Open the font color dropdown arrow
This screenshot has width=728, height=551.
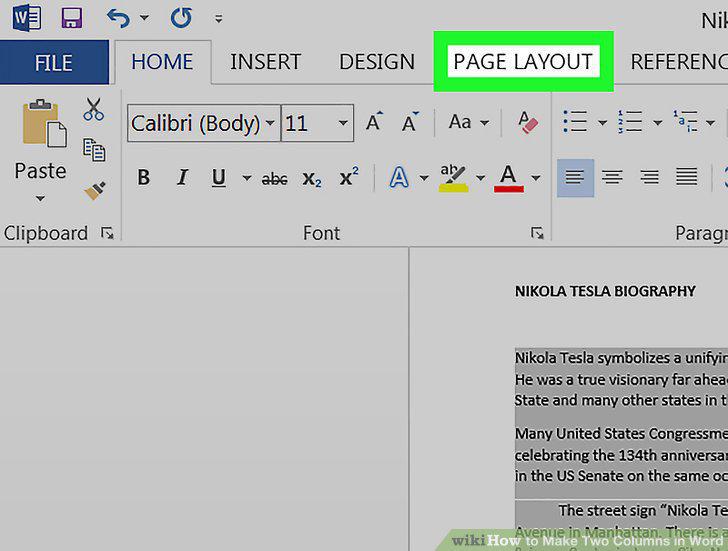tap(536, 178)
